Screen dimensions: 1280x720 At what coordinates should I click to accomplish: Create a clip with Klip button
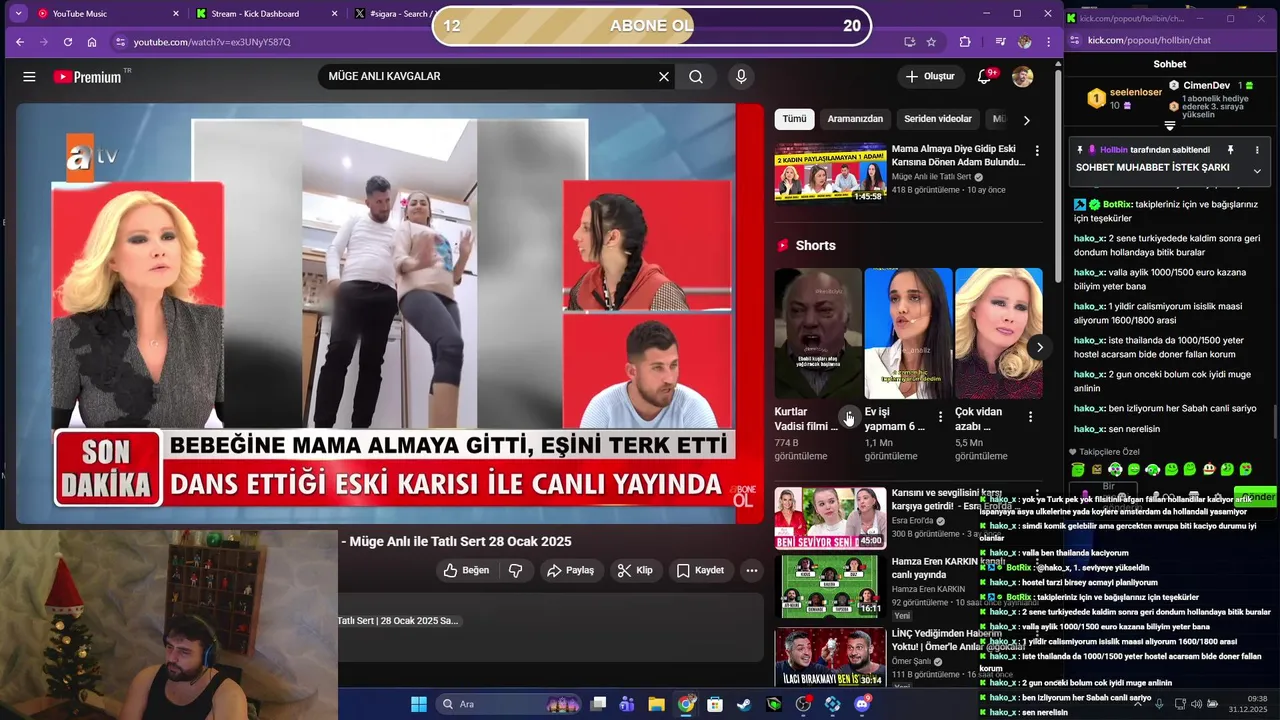coord(635,570)
